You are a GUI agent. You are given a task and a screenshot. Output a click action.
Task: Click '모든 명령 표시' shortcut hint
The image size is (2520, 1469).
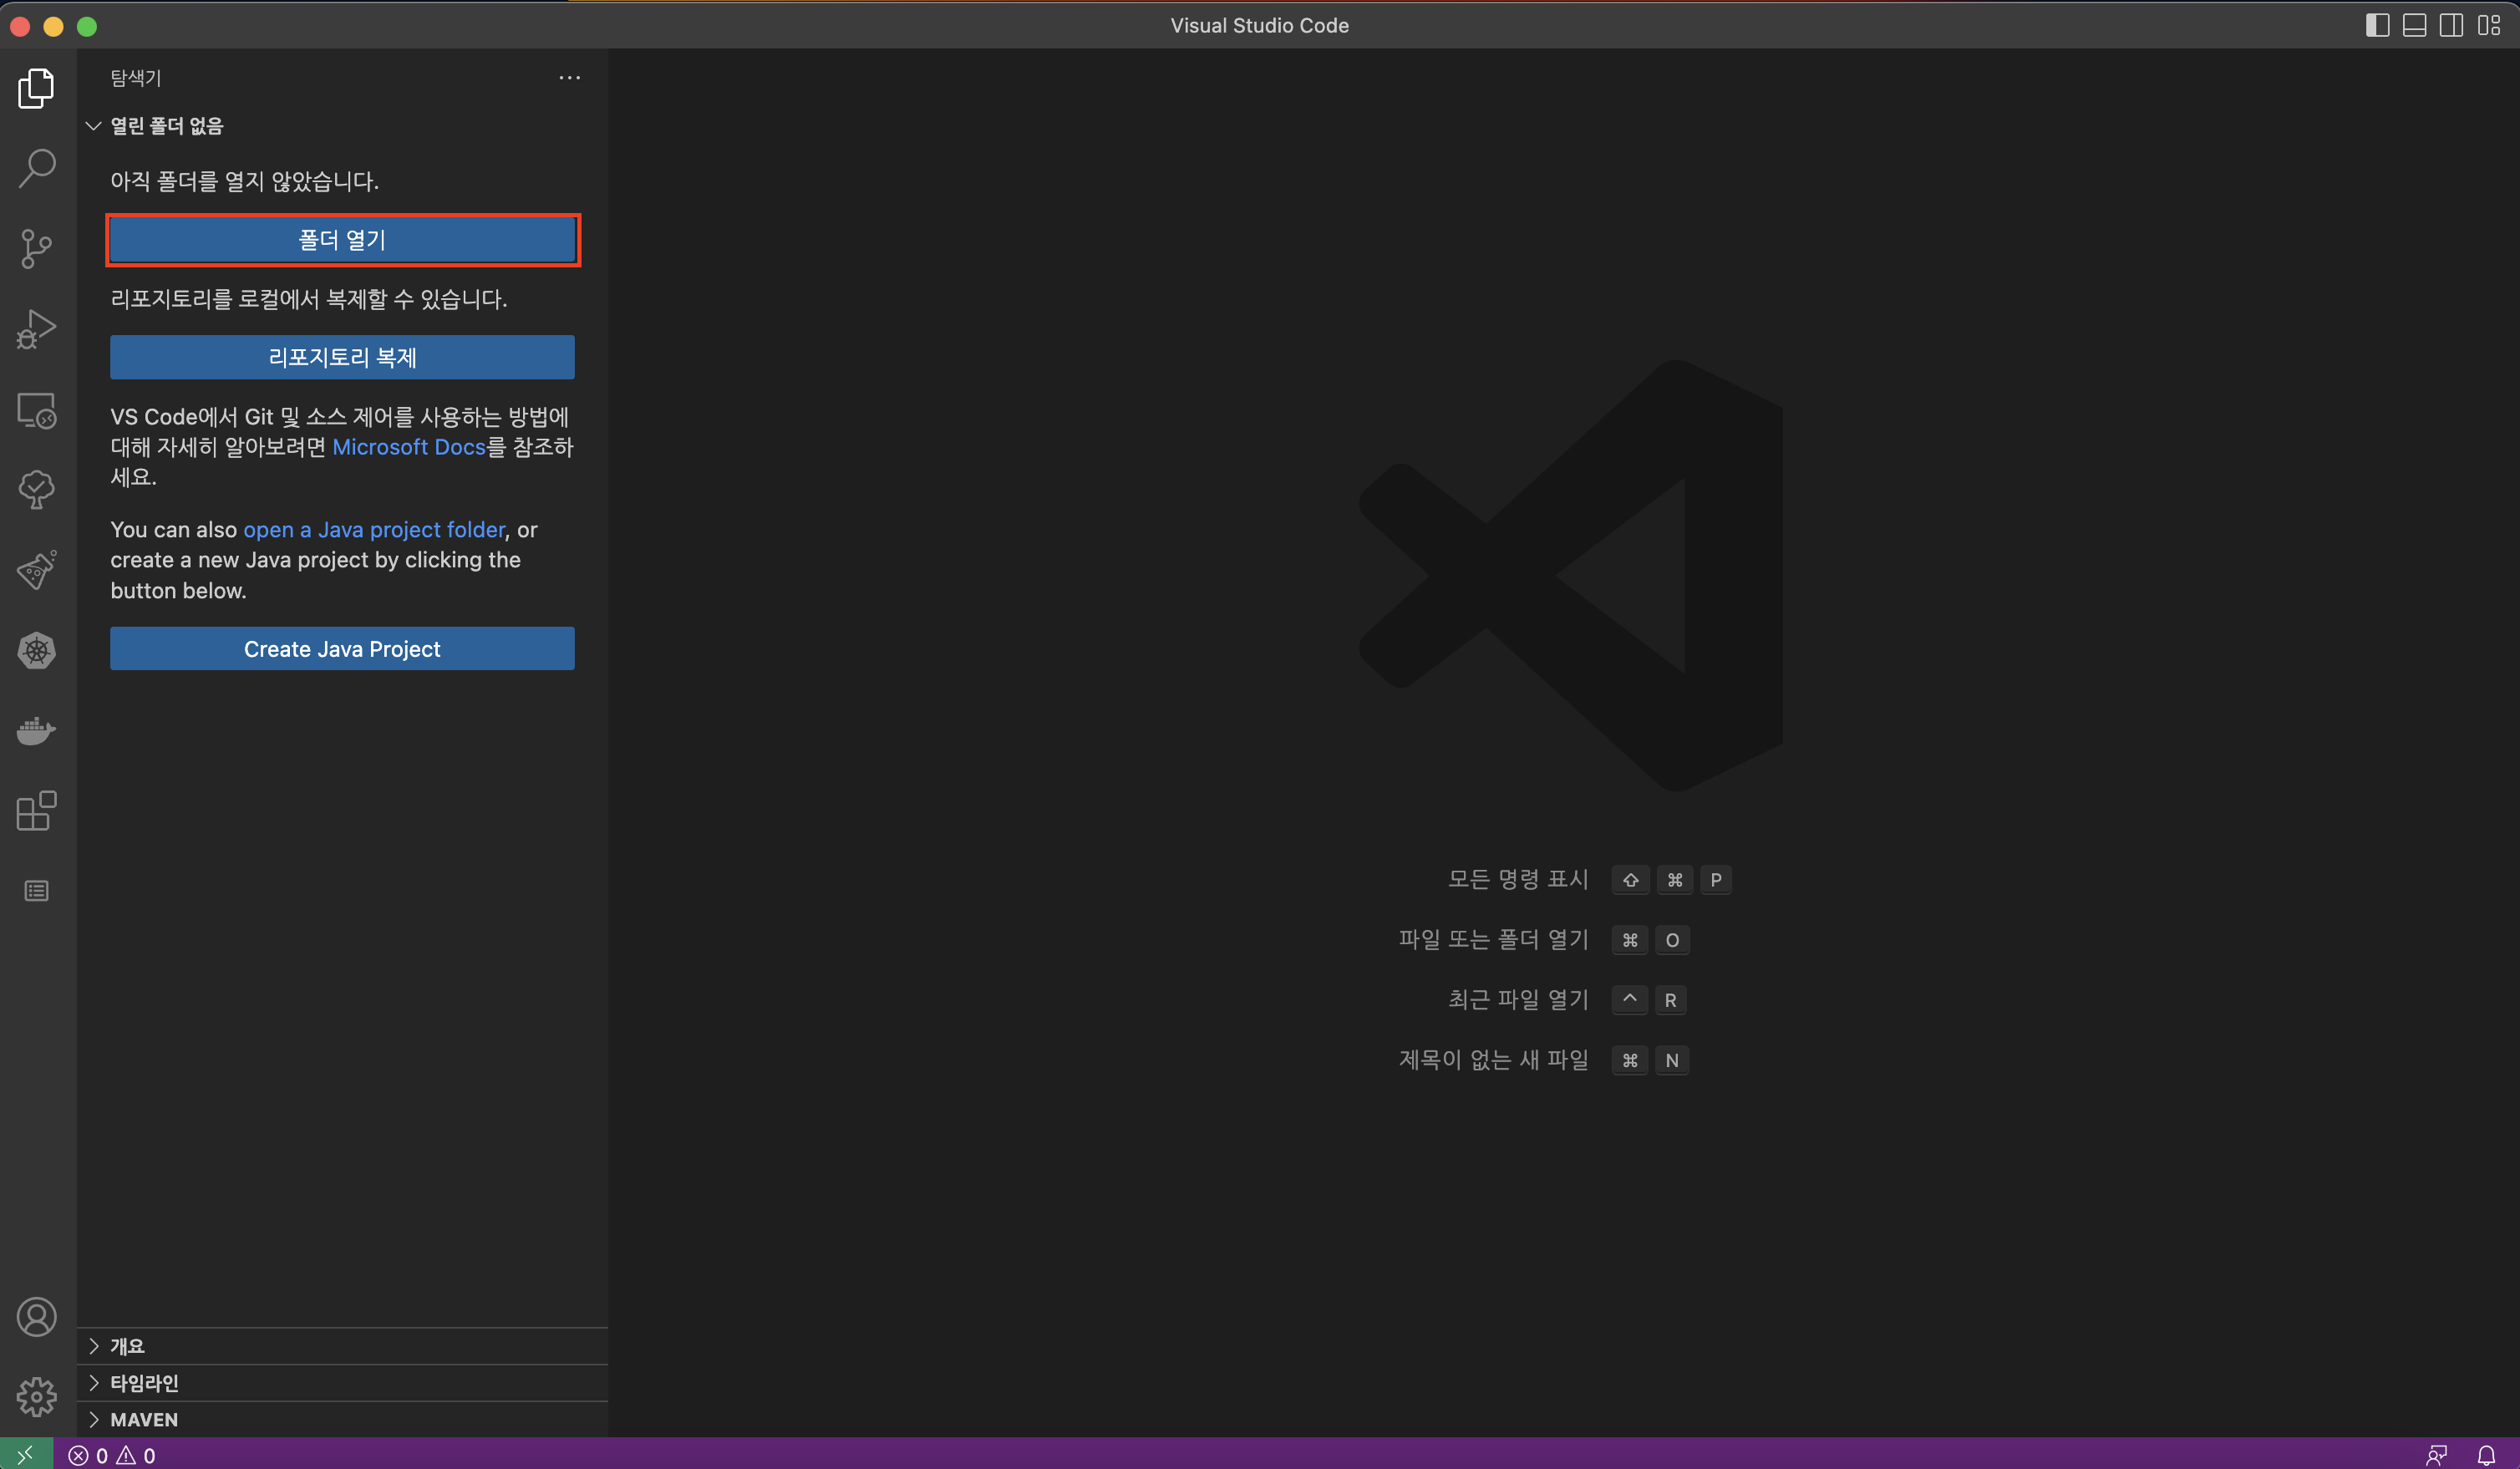pos(1518,879)
